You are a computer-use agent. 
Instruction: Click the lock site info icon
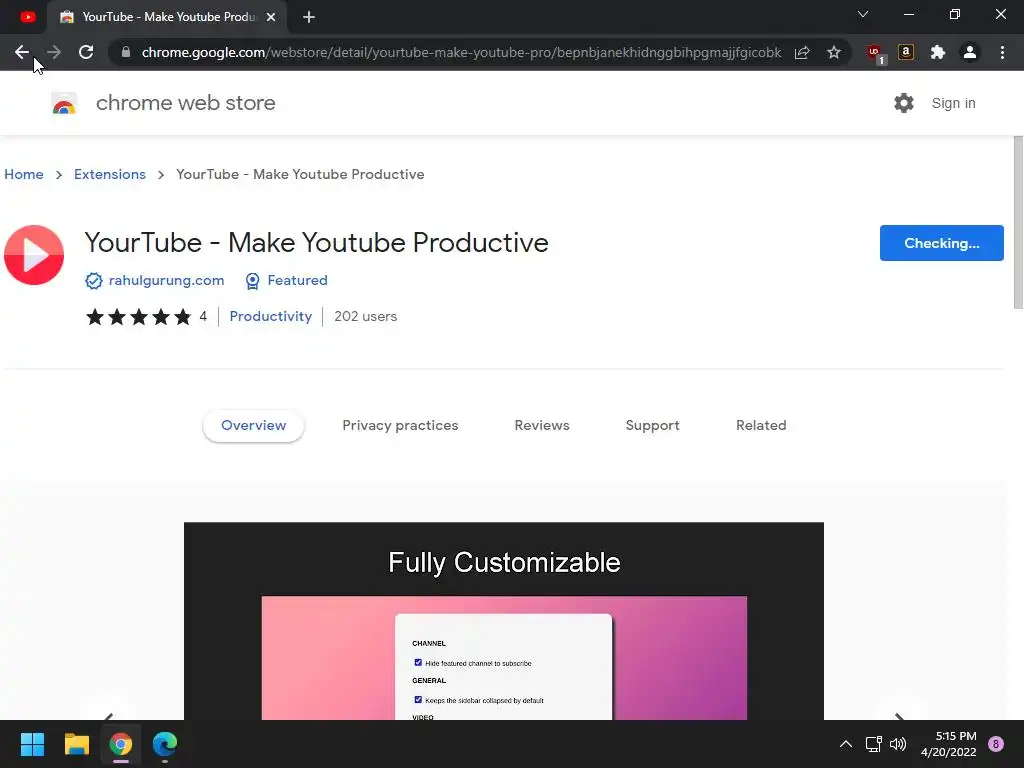coord(126,52)
